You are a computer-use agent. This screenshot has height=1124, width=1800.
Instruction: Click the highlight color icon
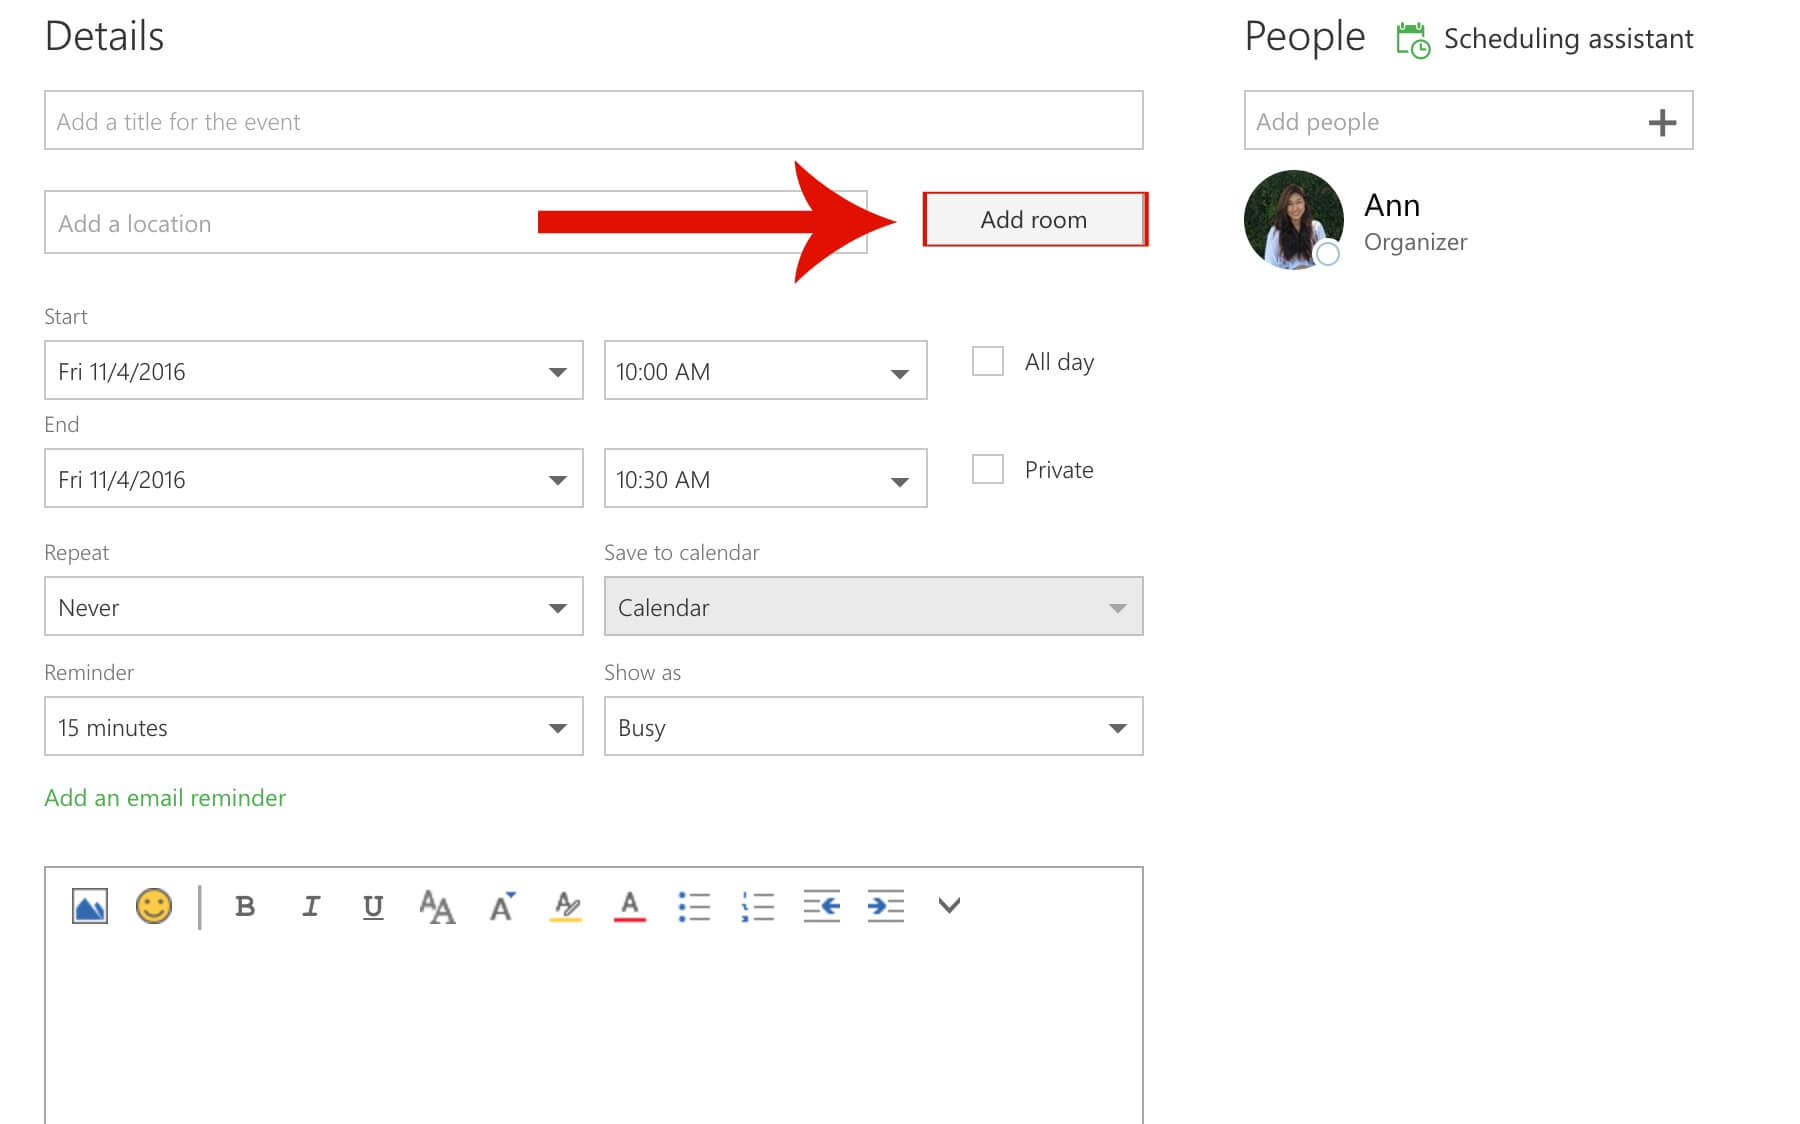point(565,906)
